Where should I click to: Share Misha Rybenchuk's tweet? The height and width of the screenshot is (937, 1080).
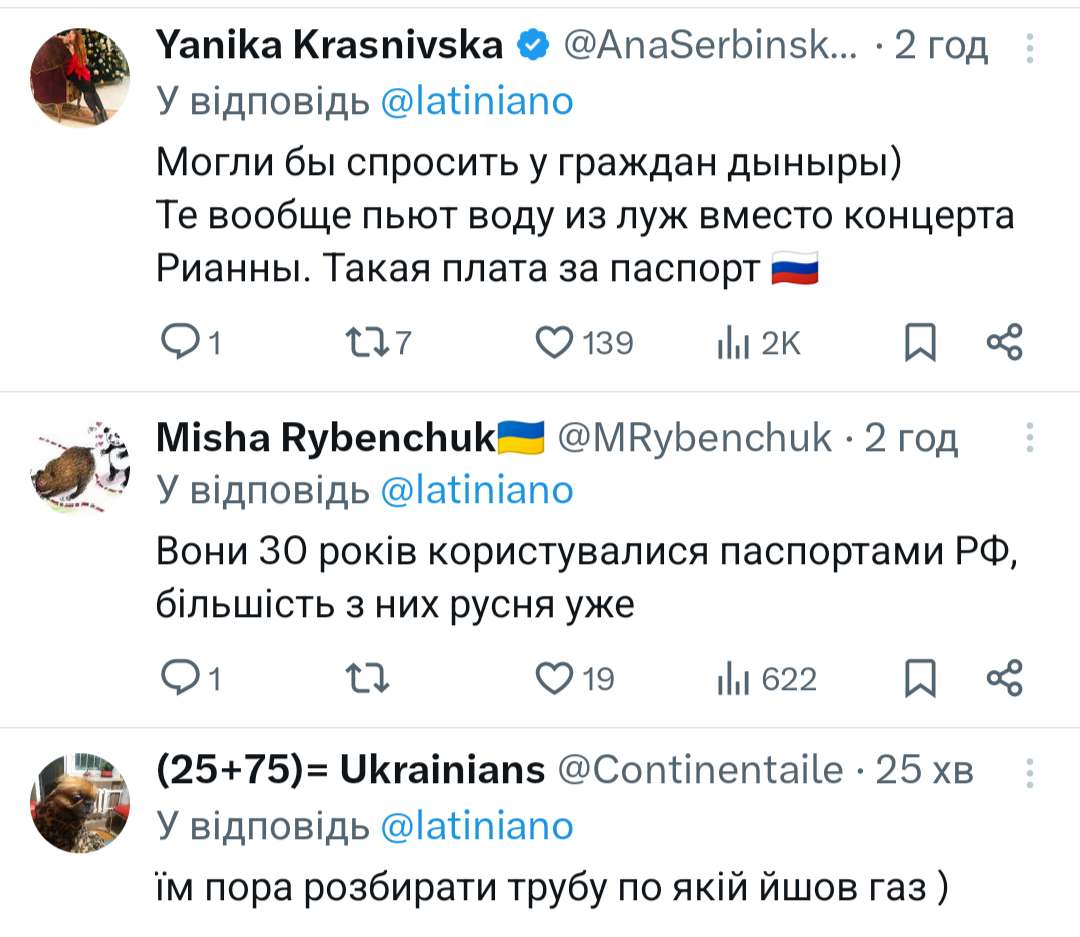point(1004,678)
